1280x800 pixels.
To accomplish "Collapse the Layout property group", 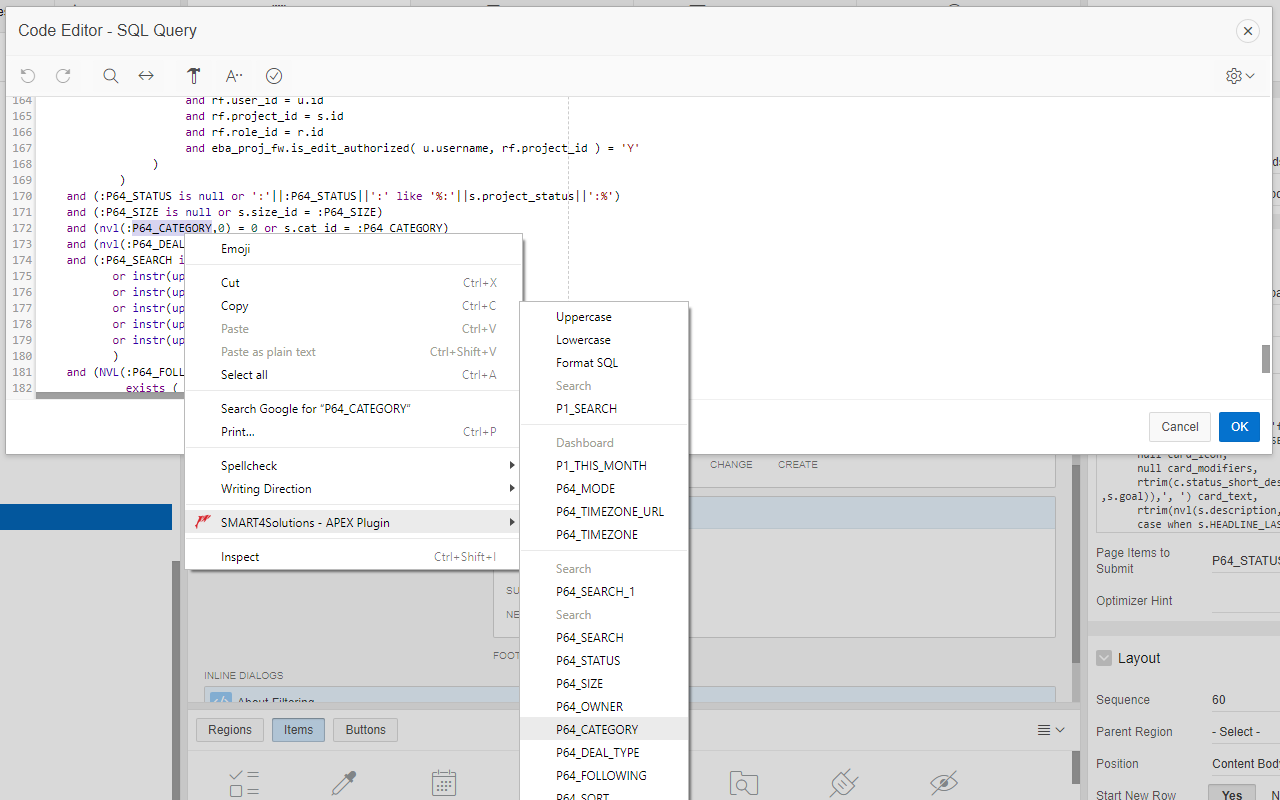I will 1104,658.
